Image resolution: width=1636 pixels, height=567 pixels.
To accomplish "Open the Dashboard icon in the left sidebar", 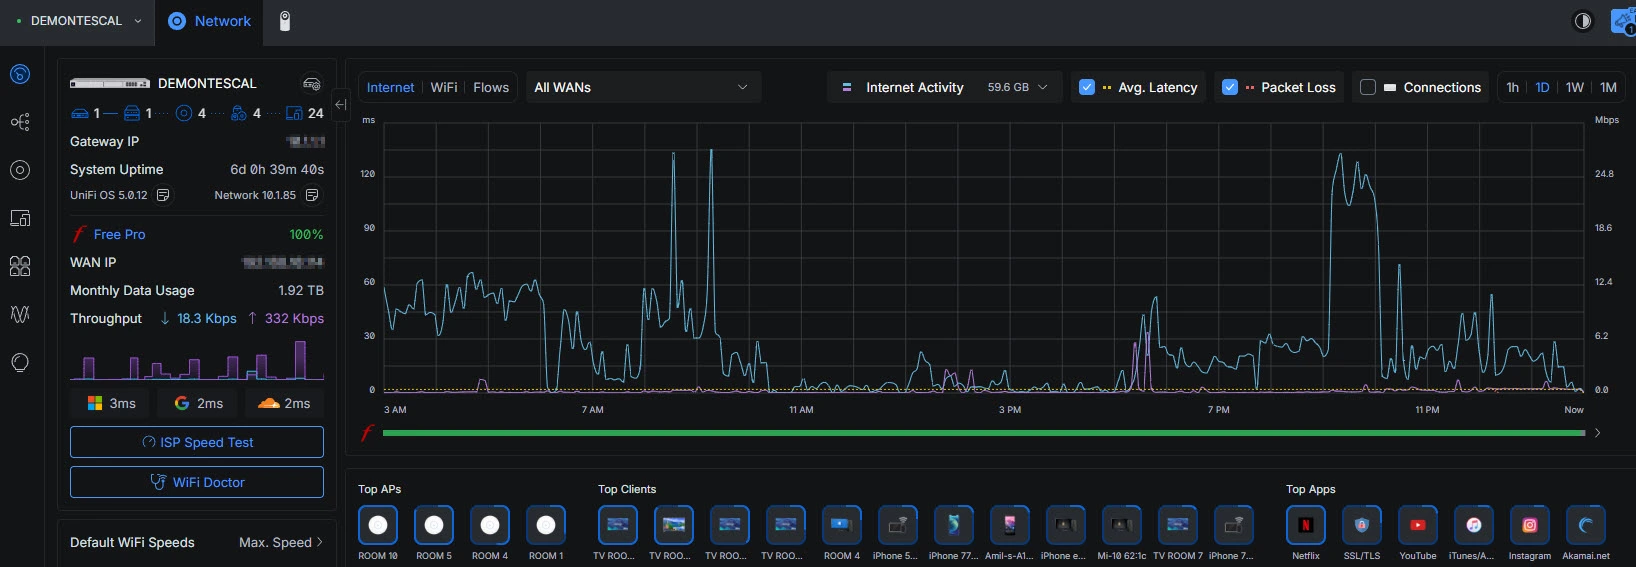I will 20,74.
